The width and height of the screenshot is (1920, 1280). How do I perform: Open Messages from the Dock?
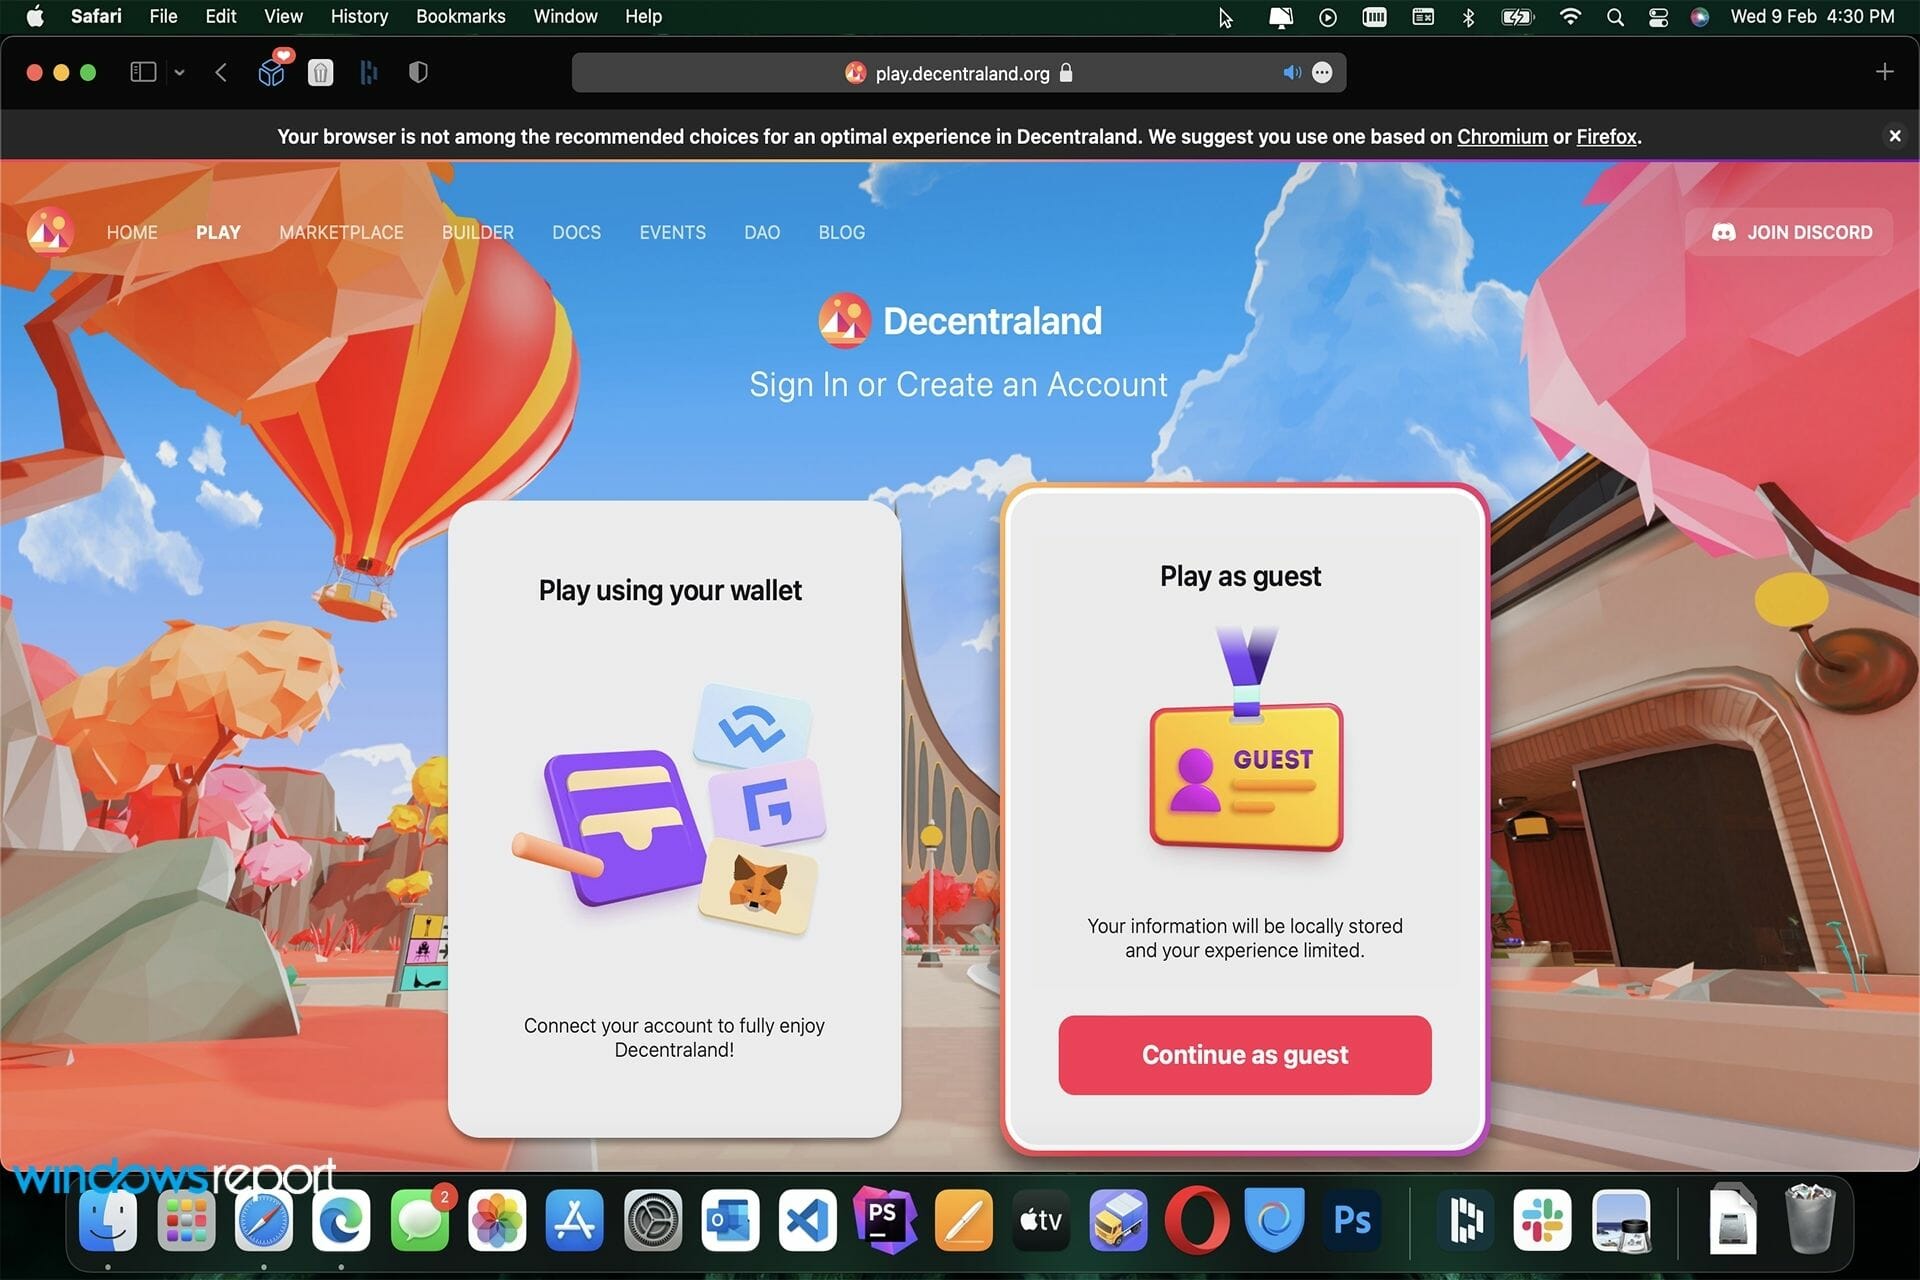click(420, 1220)
